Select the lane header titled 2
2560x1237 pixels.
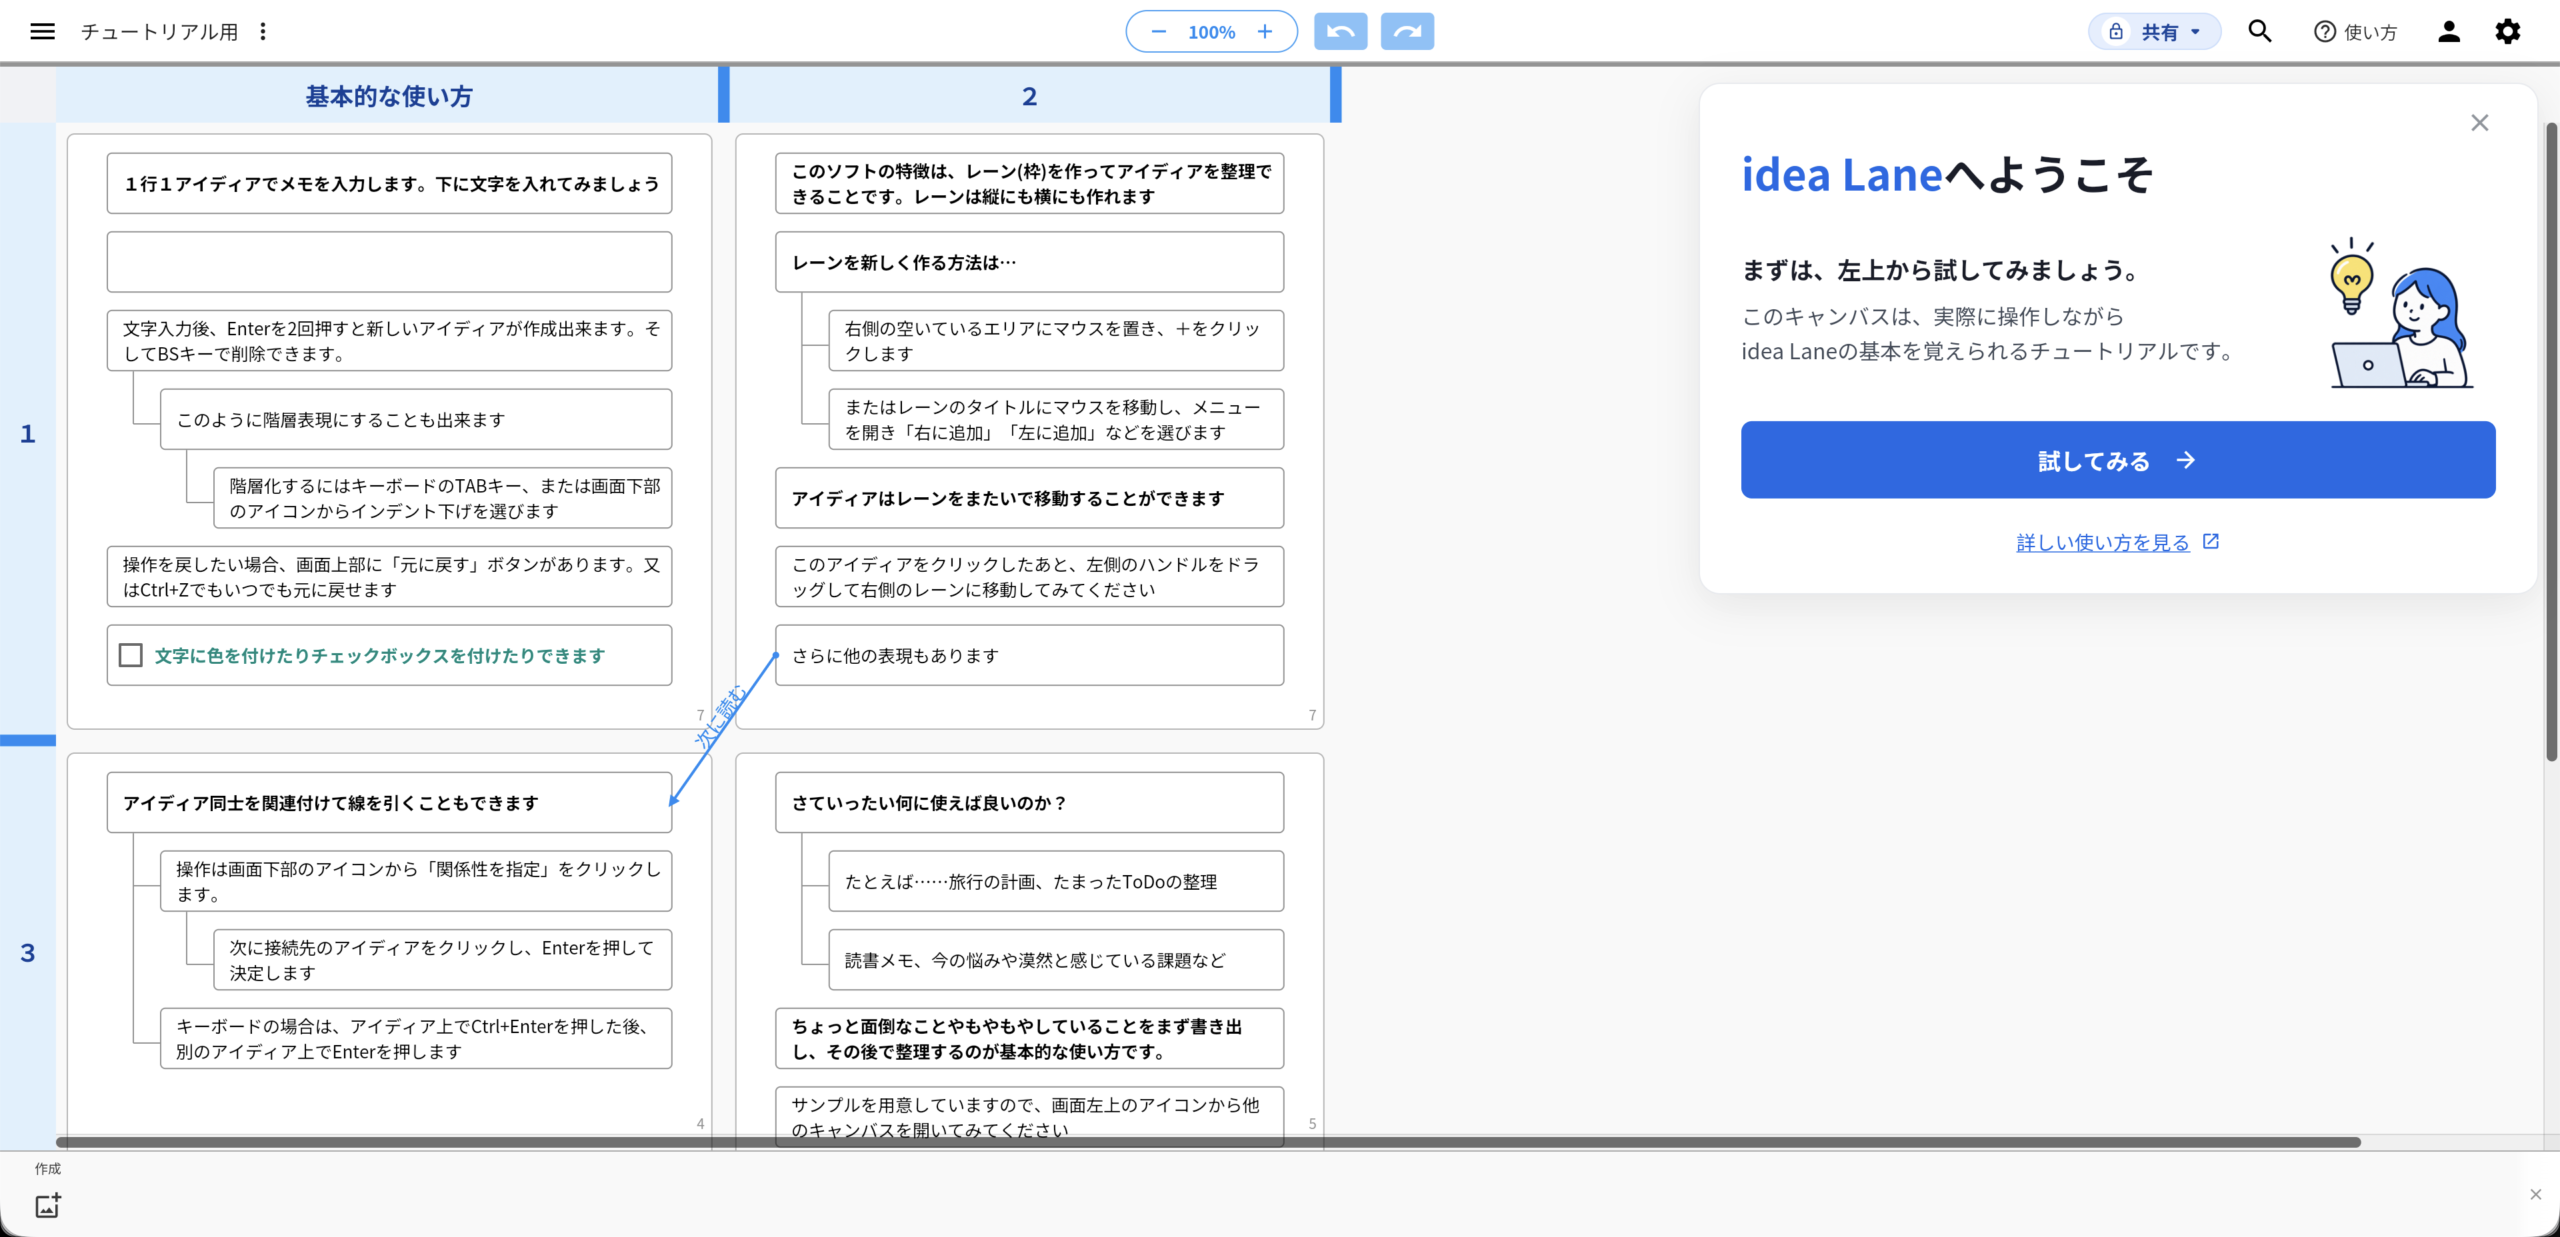click(x=1029, y=96)
